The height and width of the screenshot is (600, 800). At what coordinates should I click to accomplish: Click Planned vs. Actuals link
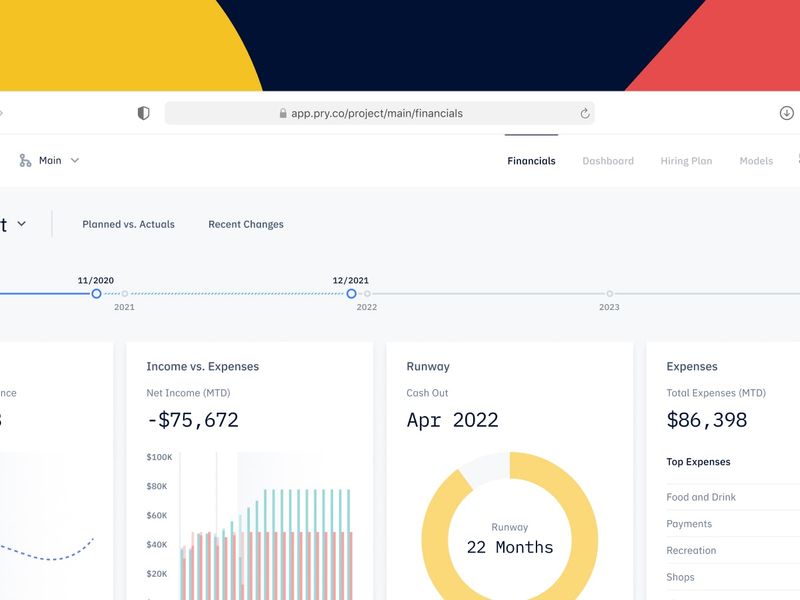coord(128,225)
